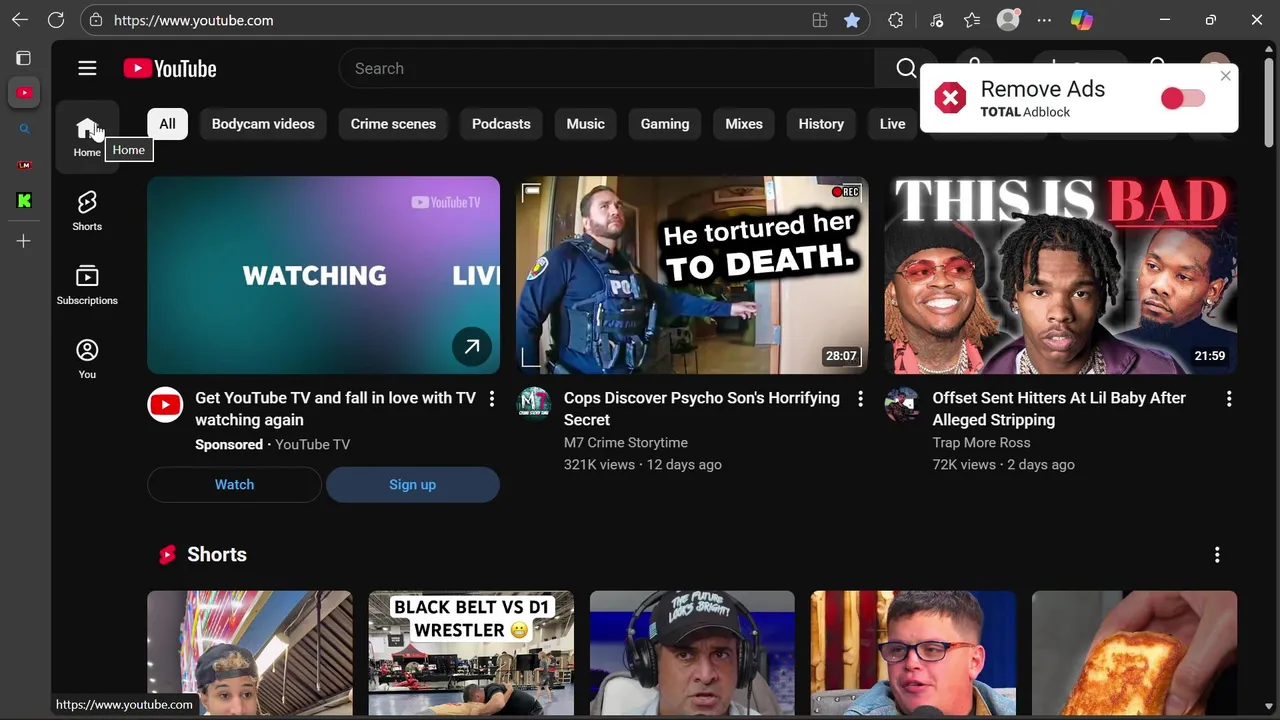The height and width of the screenshot is (720, 1280).
Task: Open the Trap More Ross channel name
Action: pos(981,442)
